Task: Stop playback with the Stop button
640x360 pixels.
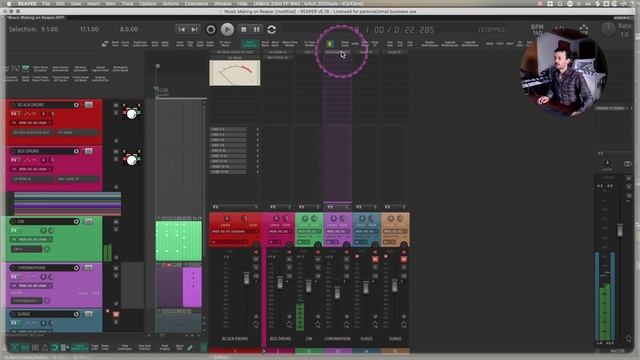Action: click(244, 29)
